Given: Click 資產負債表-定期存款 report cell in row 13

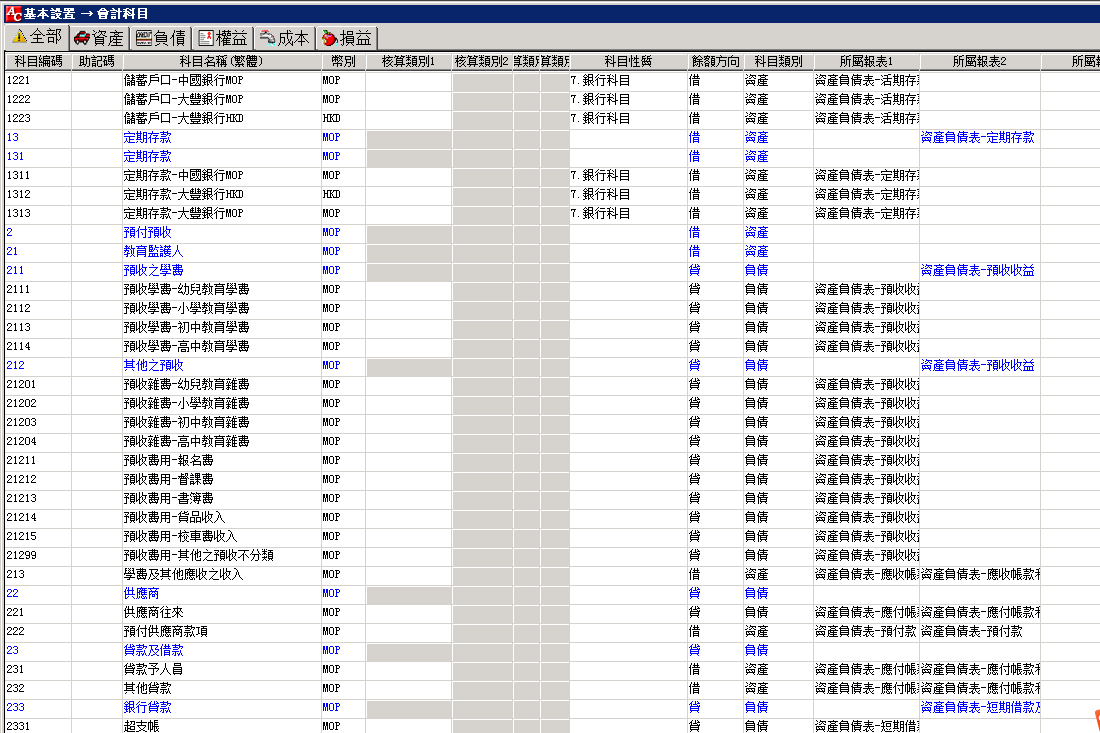Looking at the screenshot, I should (x=978, y=138).
